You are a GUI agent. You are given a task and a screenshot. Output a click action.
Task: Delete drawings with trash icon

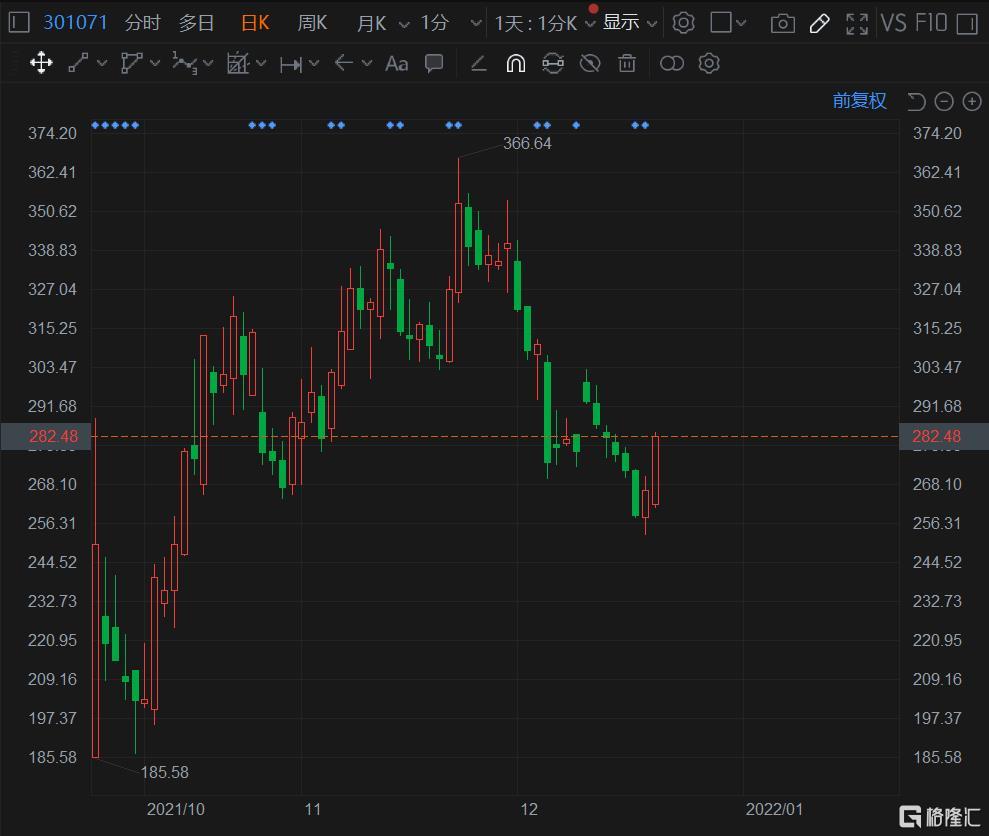(x=627, y=63)
